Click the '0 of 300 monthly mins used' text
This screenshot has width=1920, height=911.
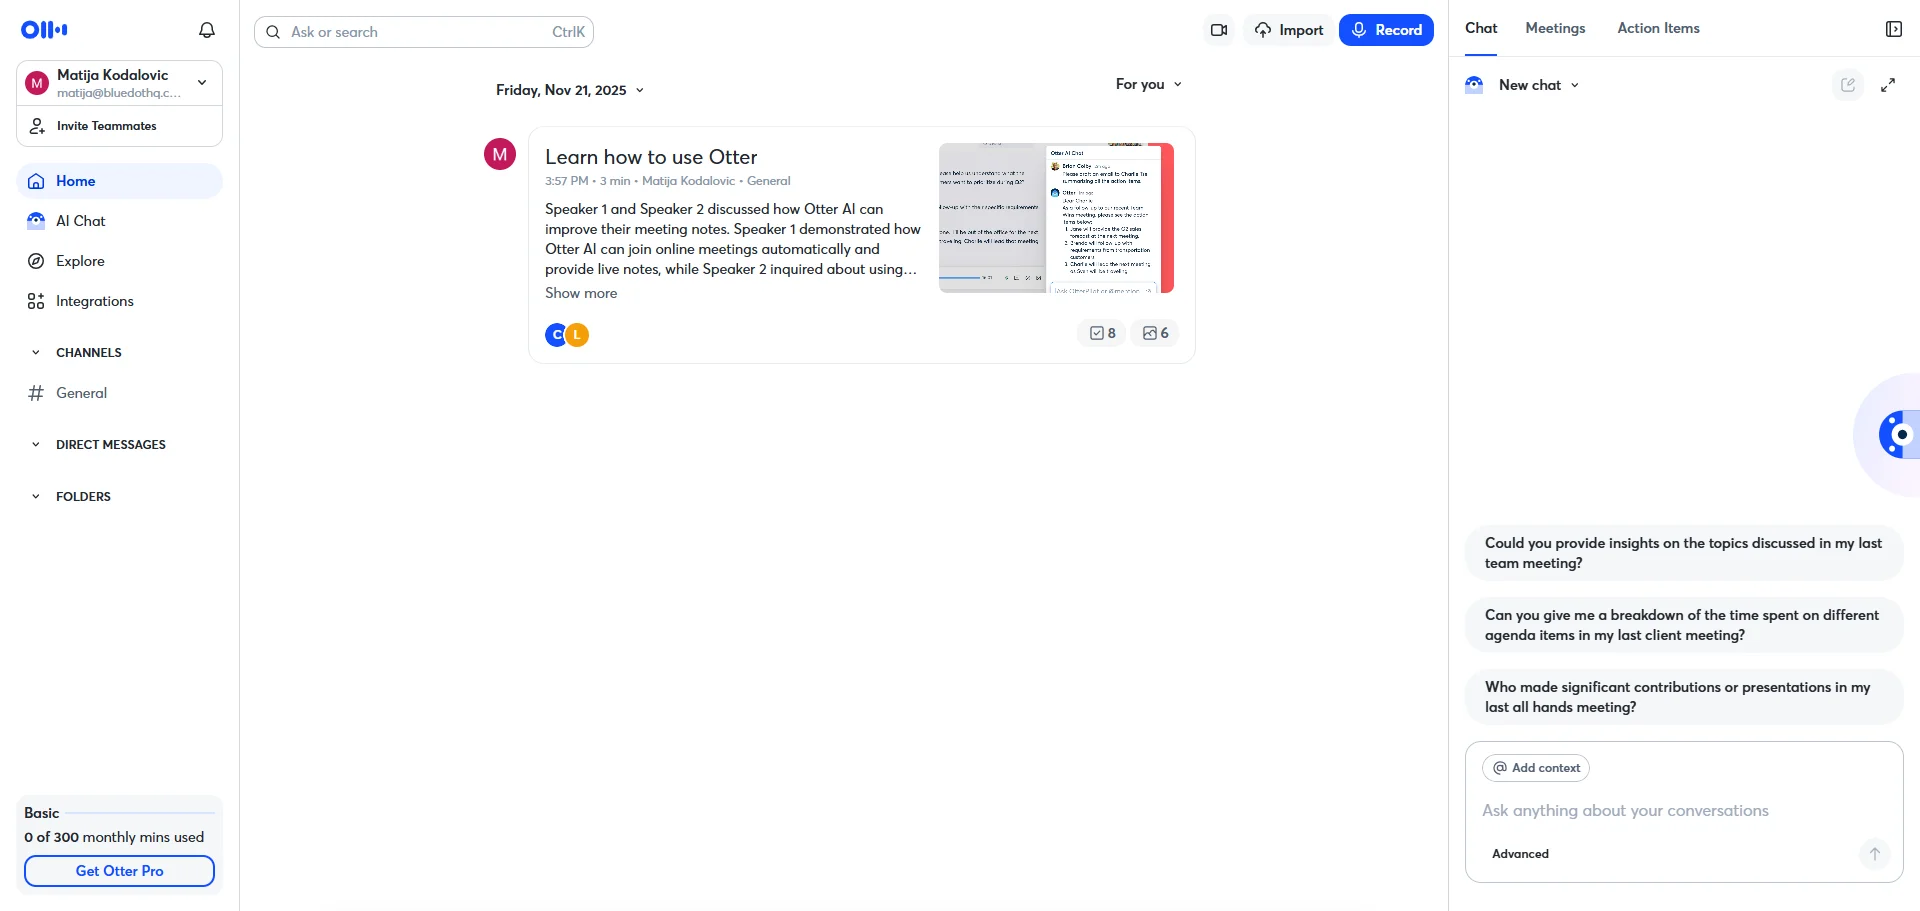pos(114,837)
